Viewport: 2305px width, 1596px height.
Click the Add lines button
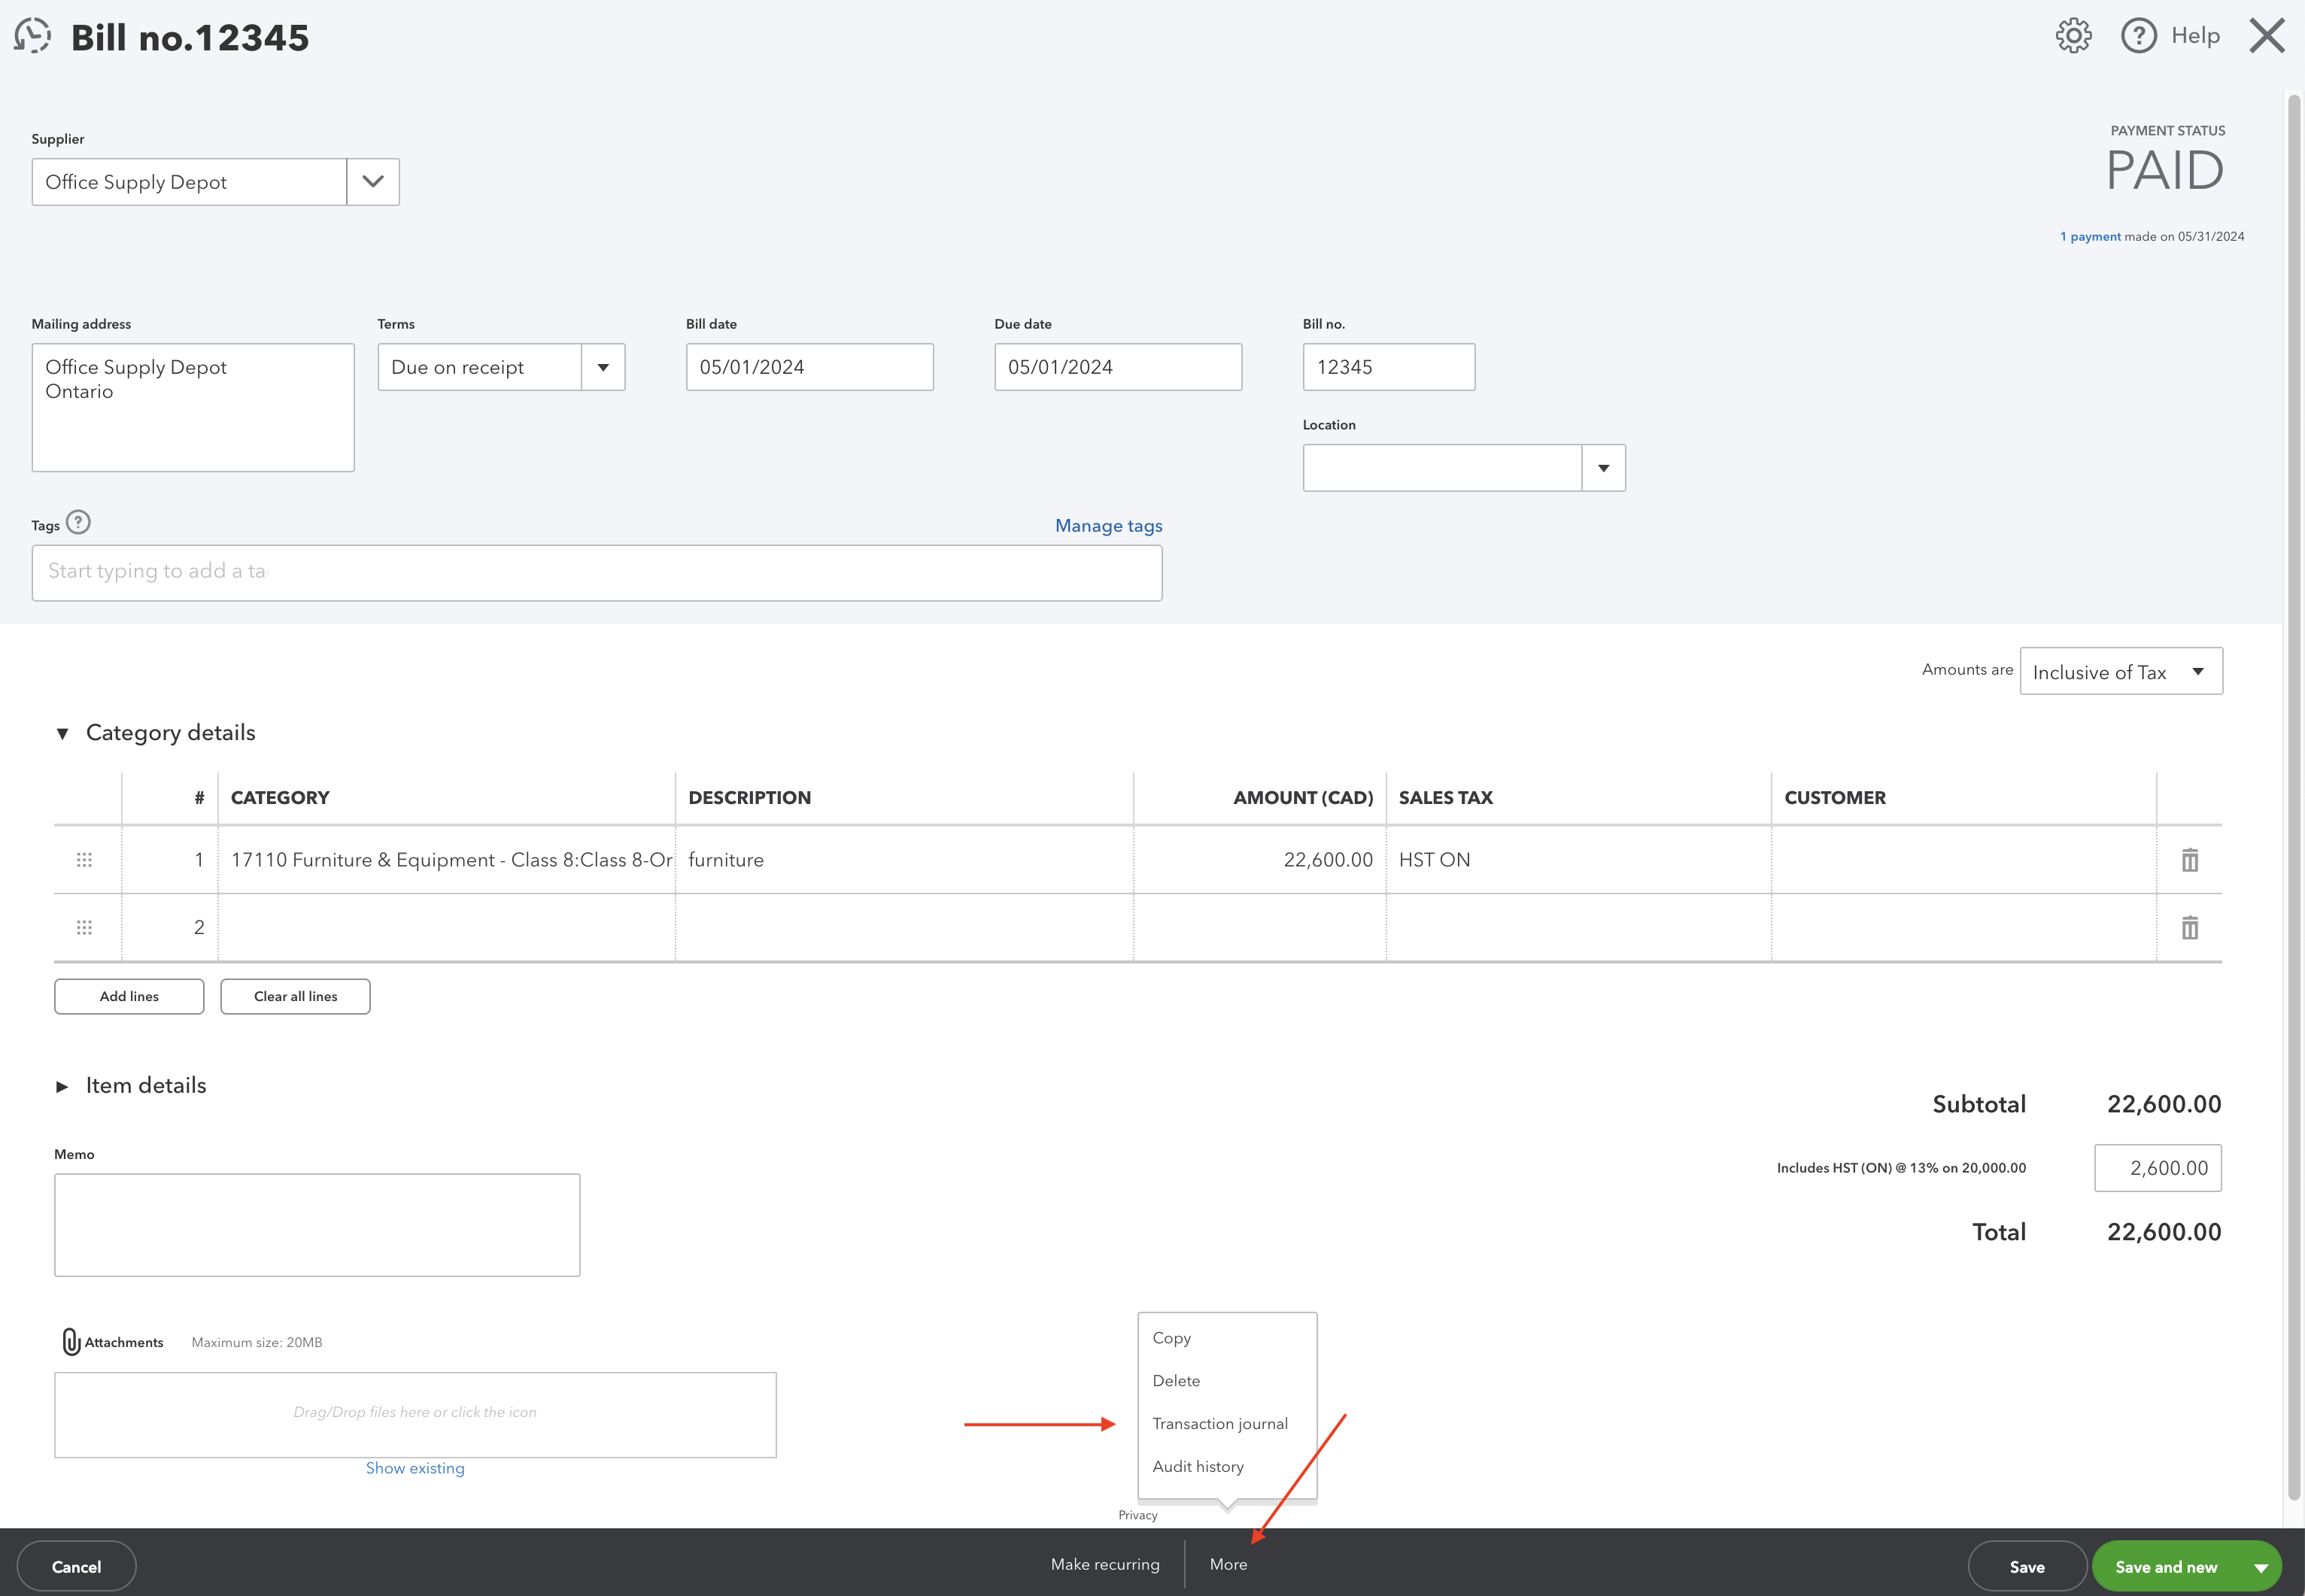129,996
